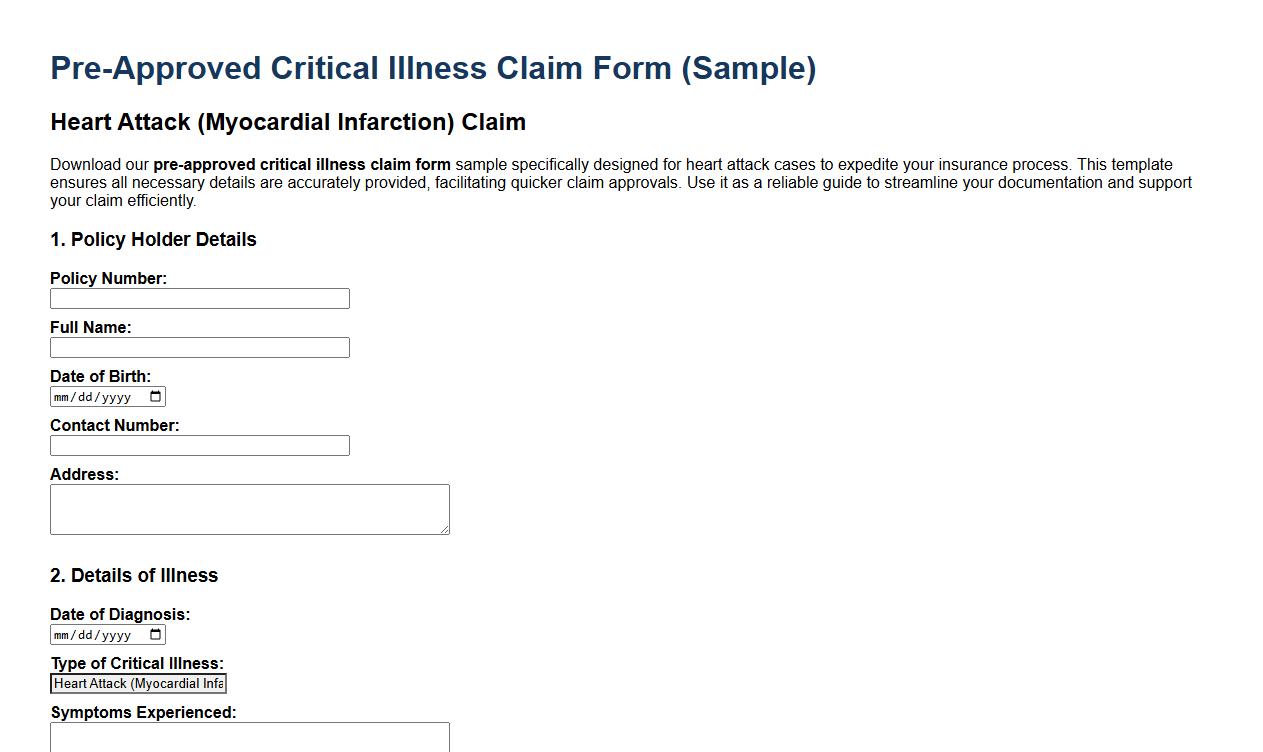The height and width of the screenshot is (752, 1263).
Task: Click the Heart Attack (Myocardial Infarction) Claim heading
Action: [x=288, y=122]
